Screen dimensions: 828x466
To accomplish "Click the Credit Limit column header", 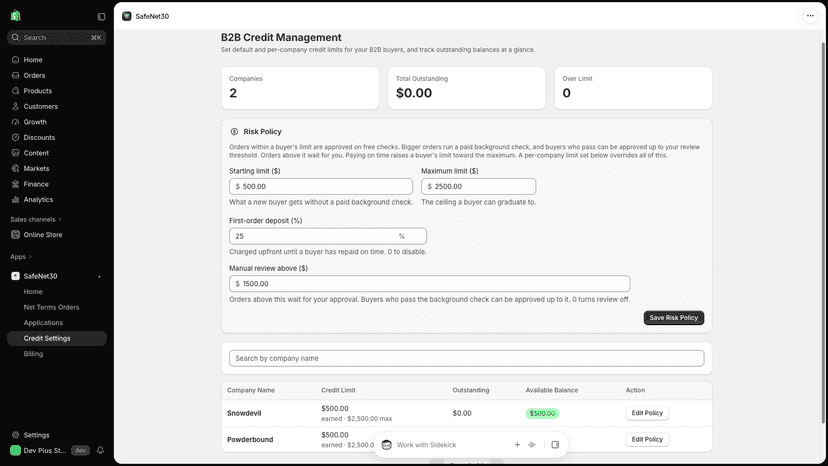I will click(x=338, y=390).
